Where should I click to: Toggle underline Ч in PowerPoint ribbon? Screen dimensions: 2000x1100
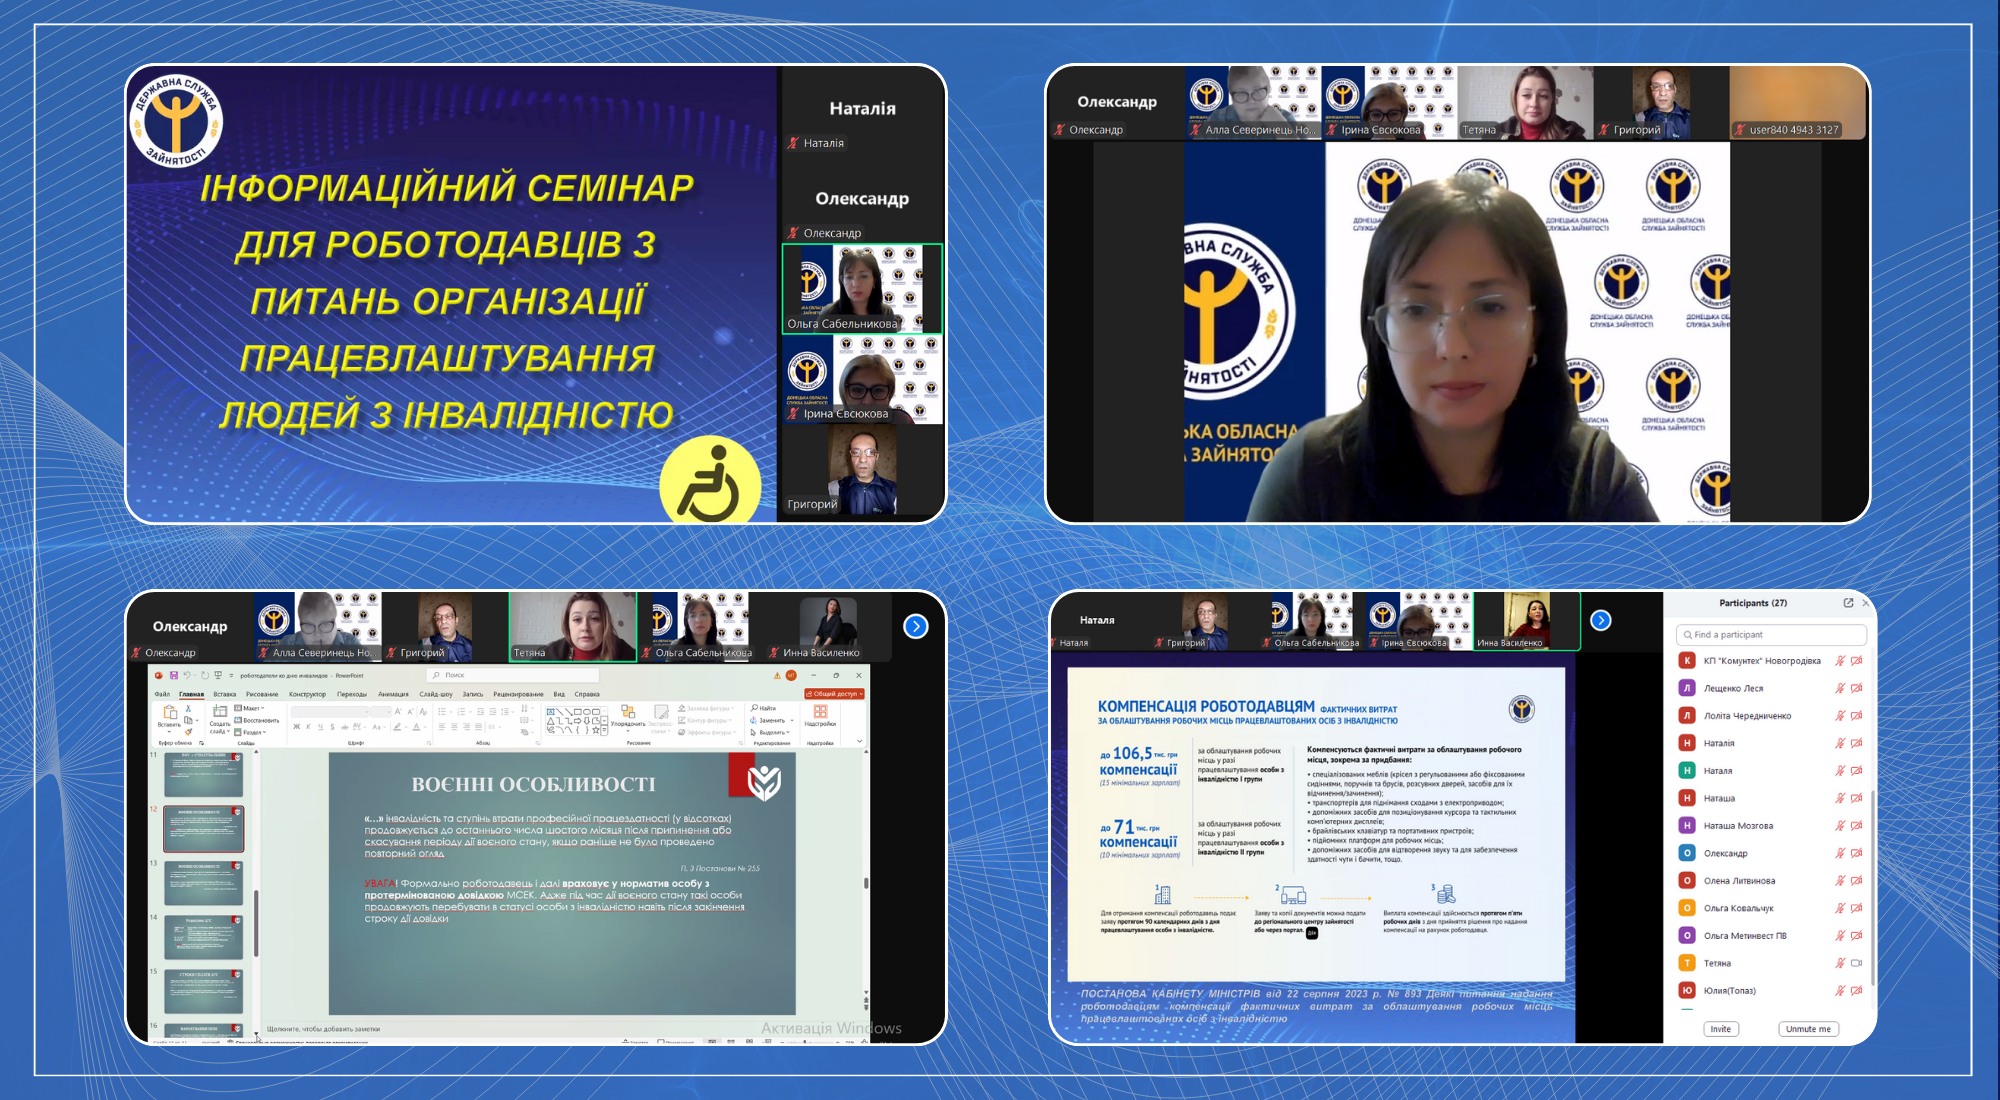(320, 727)
